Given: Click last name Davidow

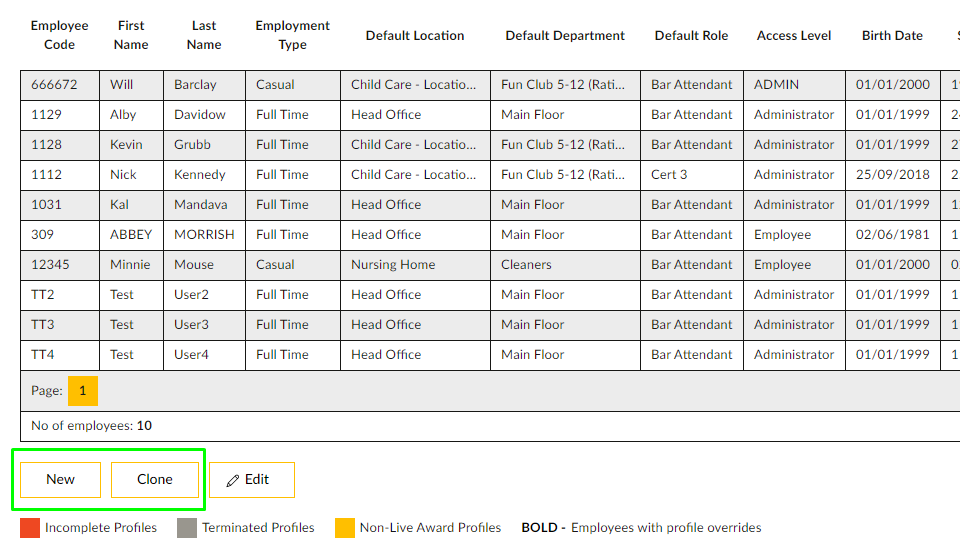Looking at the screenshot, I should tap(199, 115).
